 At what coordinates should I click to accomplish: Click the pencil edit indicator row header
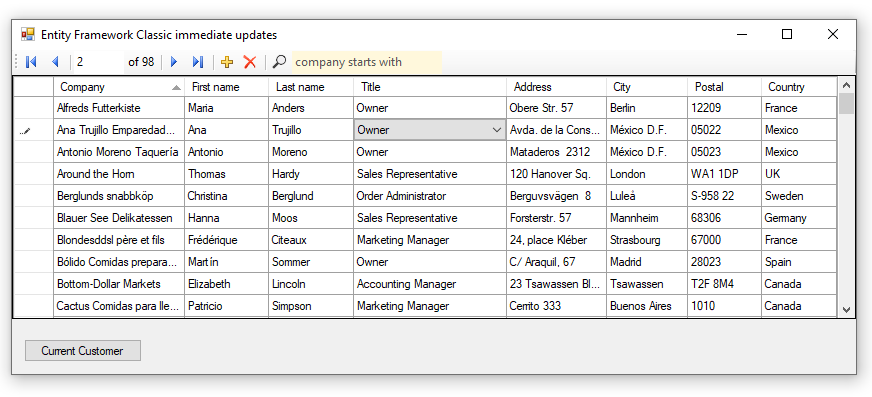[x=33, y=130]
